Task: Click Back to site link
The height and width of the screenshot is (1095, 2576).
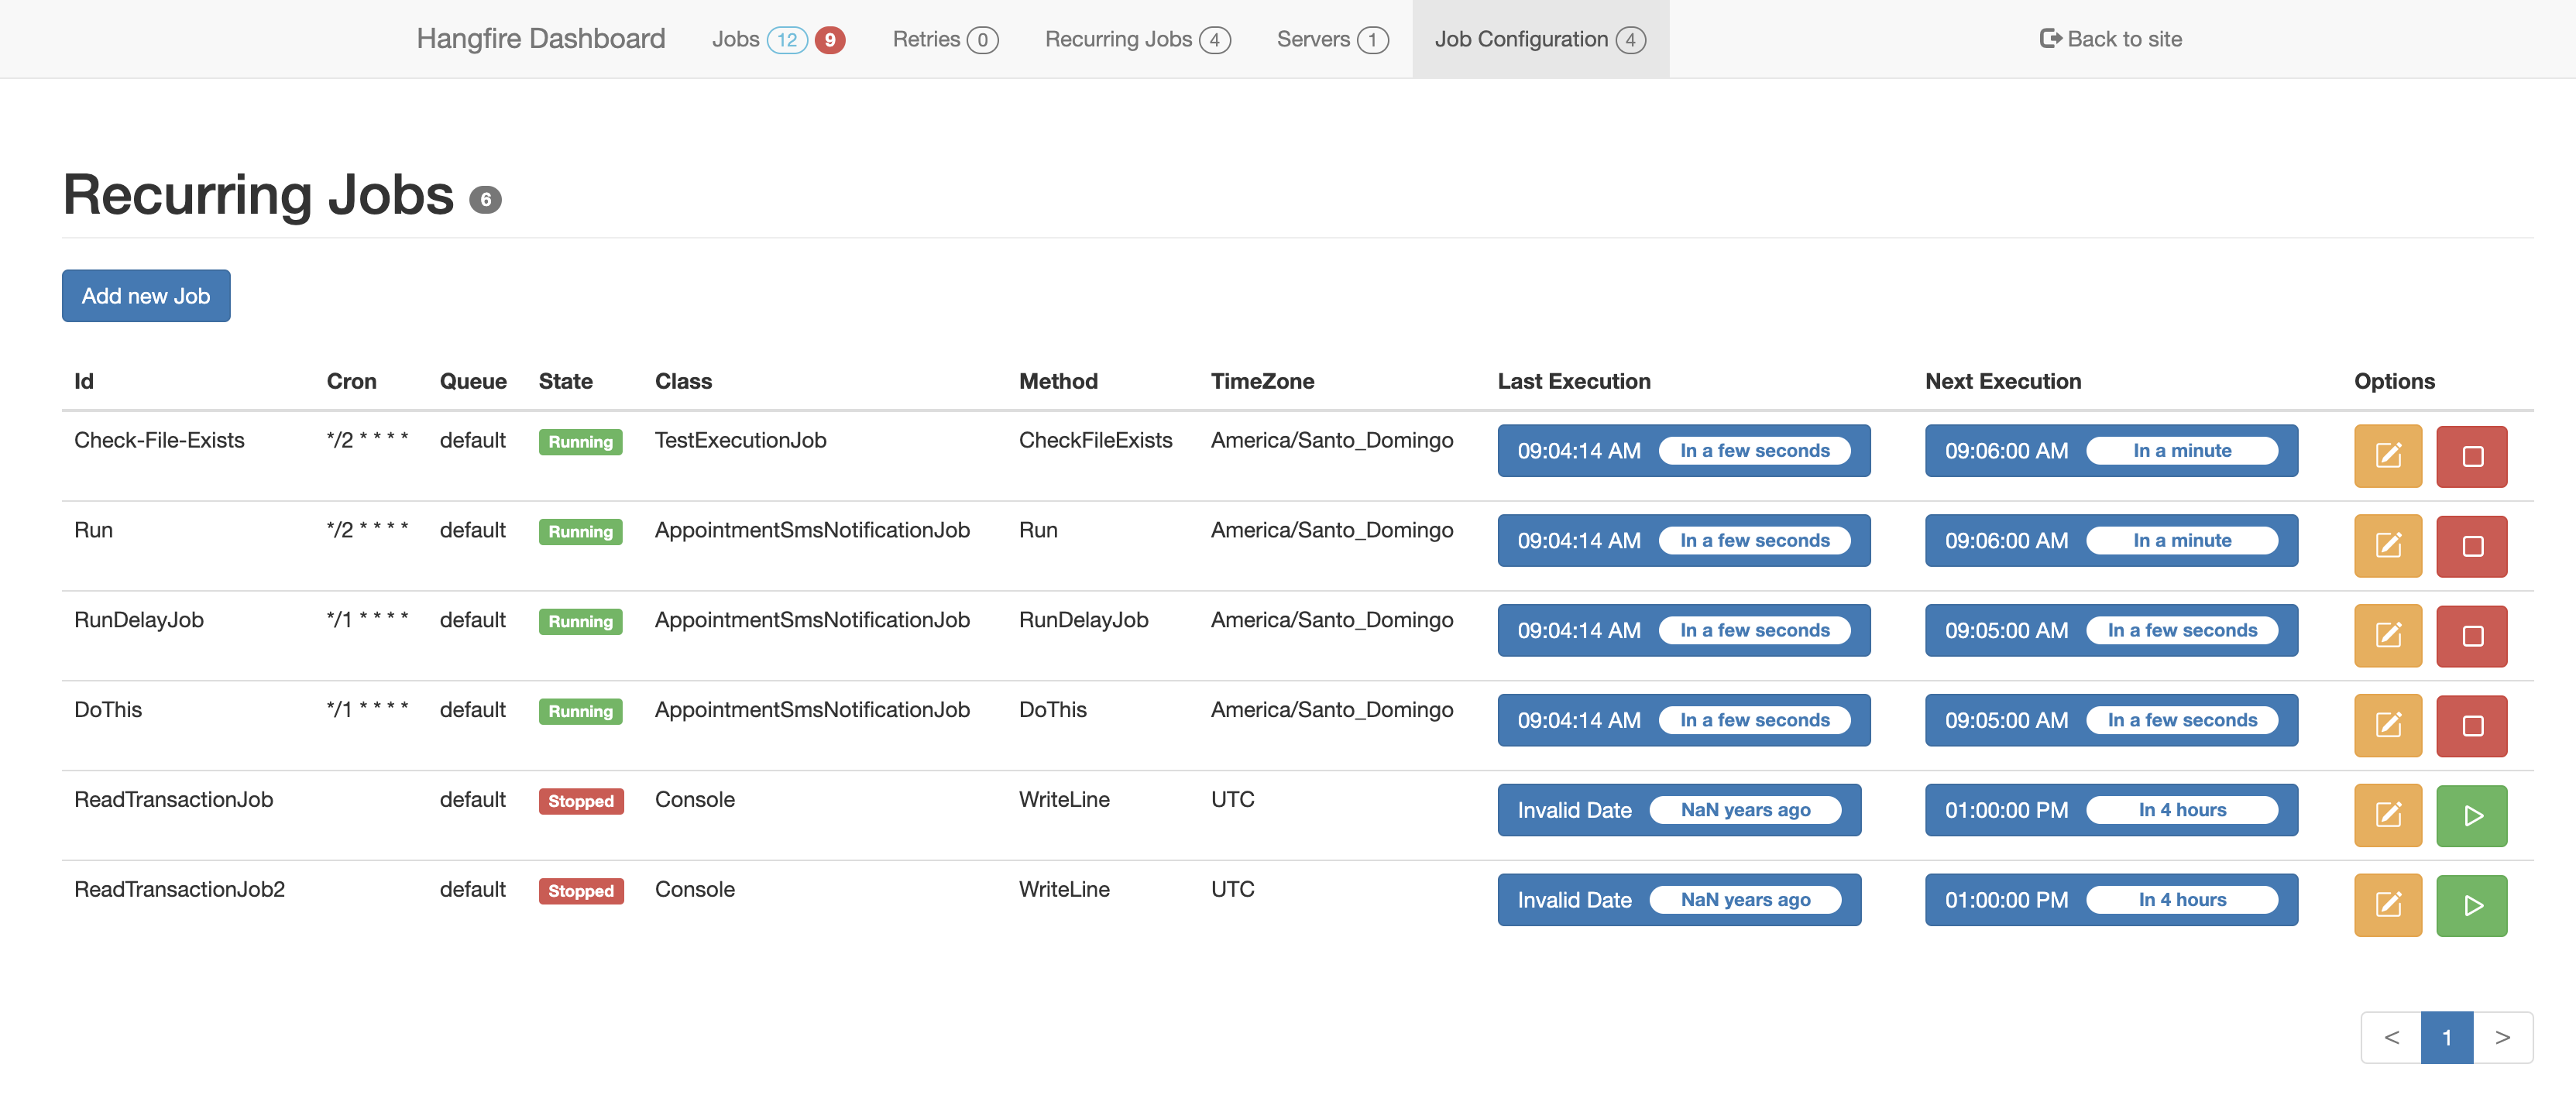Action: [x=2111, y=38]
